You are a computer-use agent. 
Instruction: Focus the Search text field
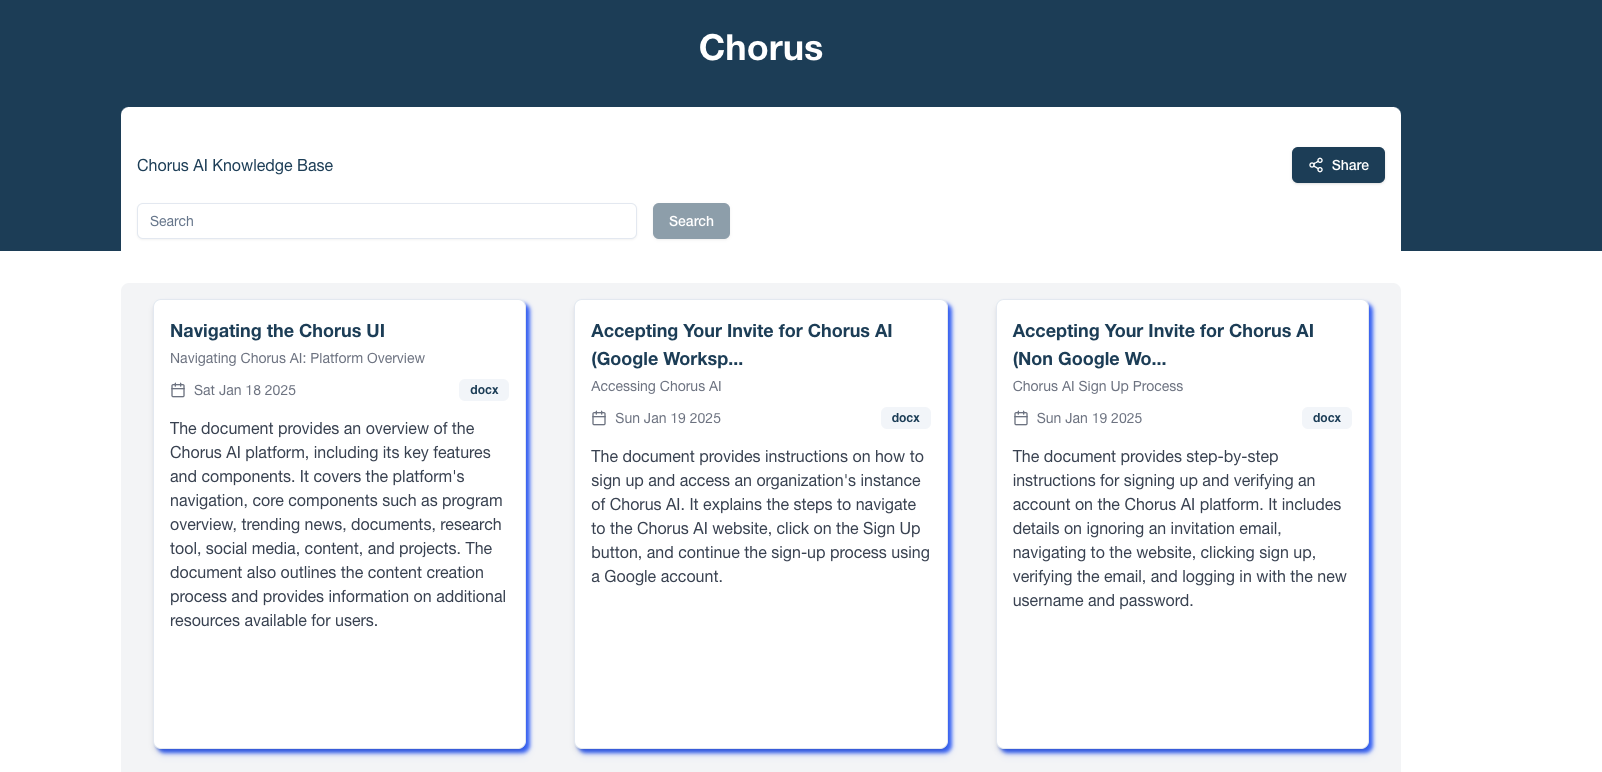click(387, 221)
